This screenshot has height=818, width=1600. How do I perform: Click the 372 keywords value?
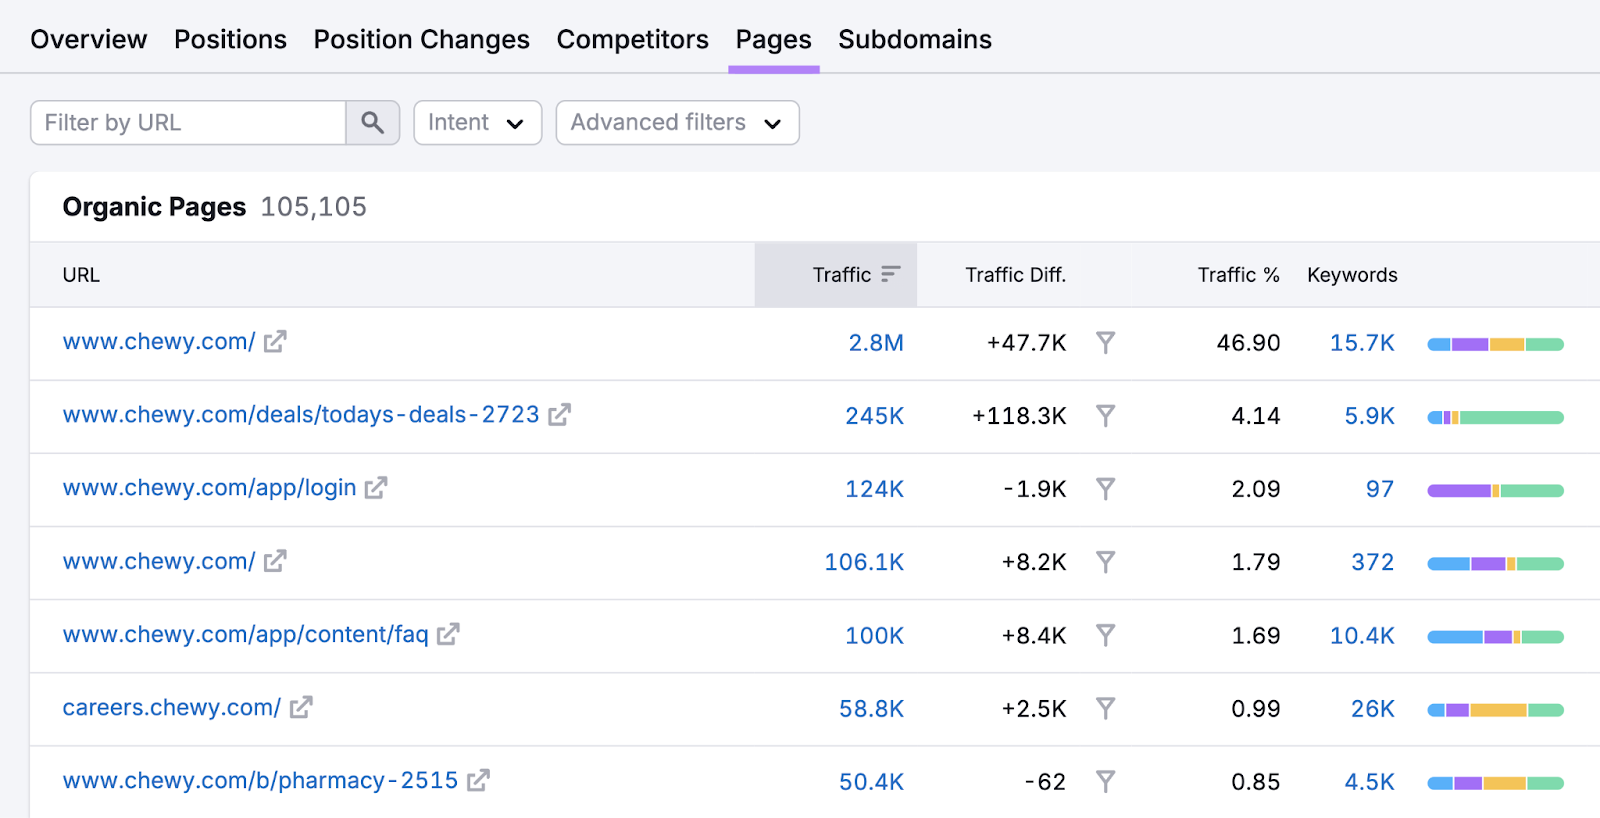tap(1372, 562)
